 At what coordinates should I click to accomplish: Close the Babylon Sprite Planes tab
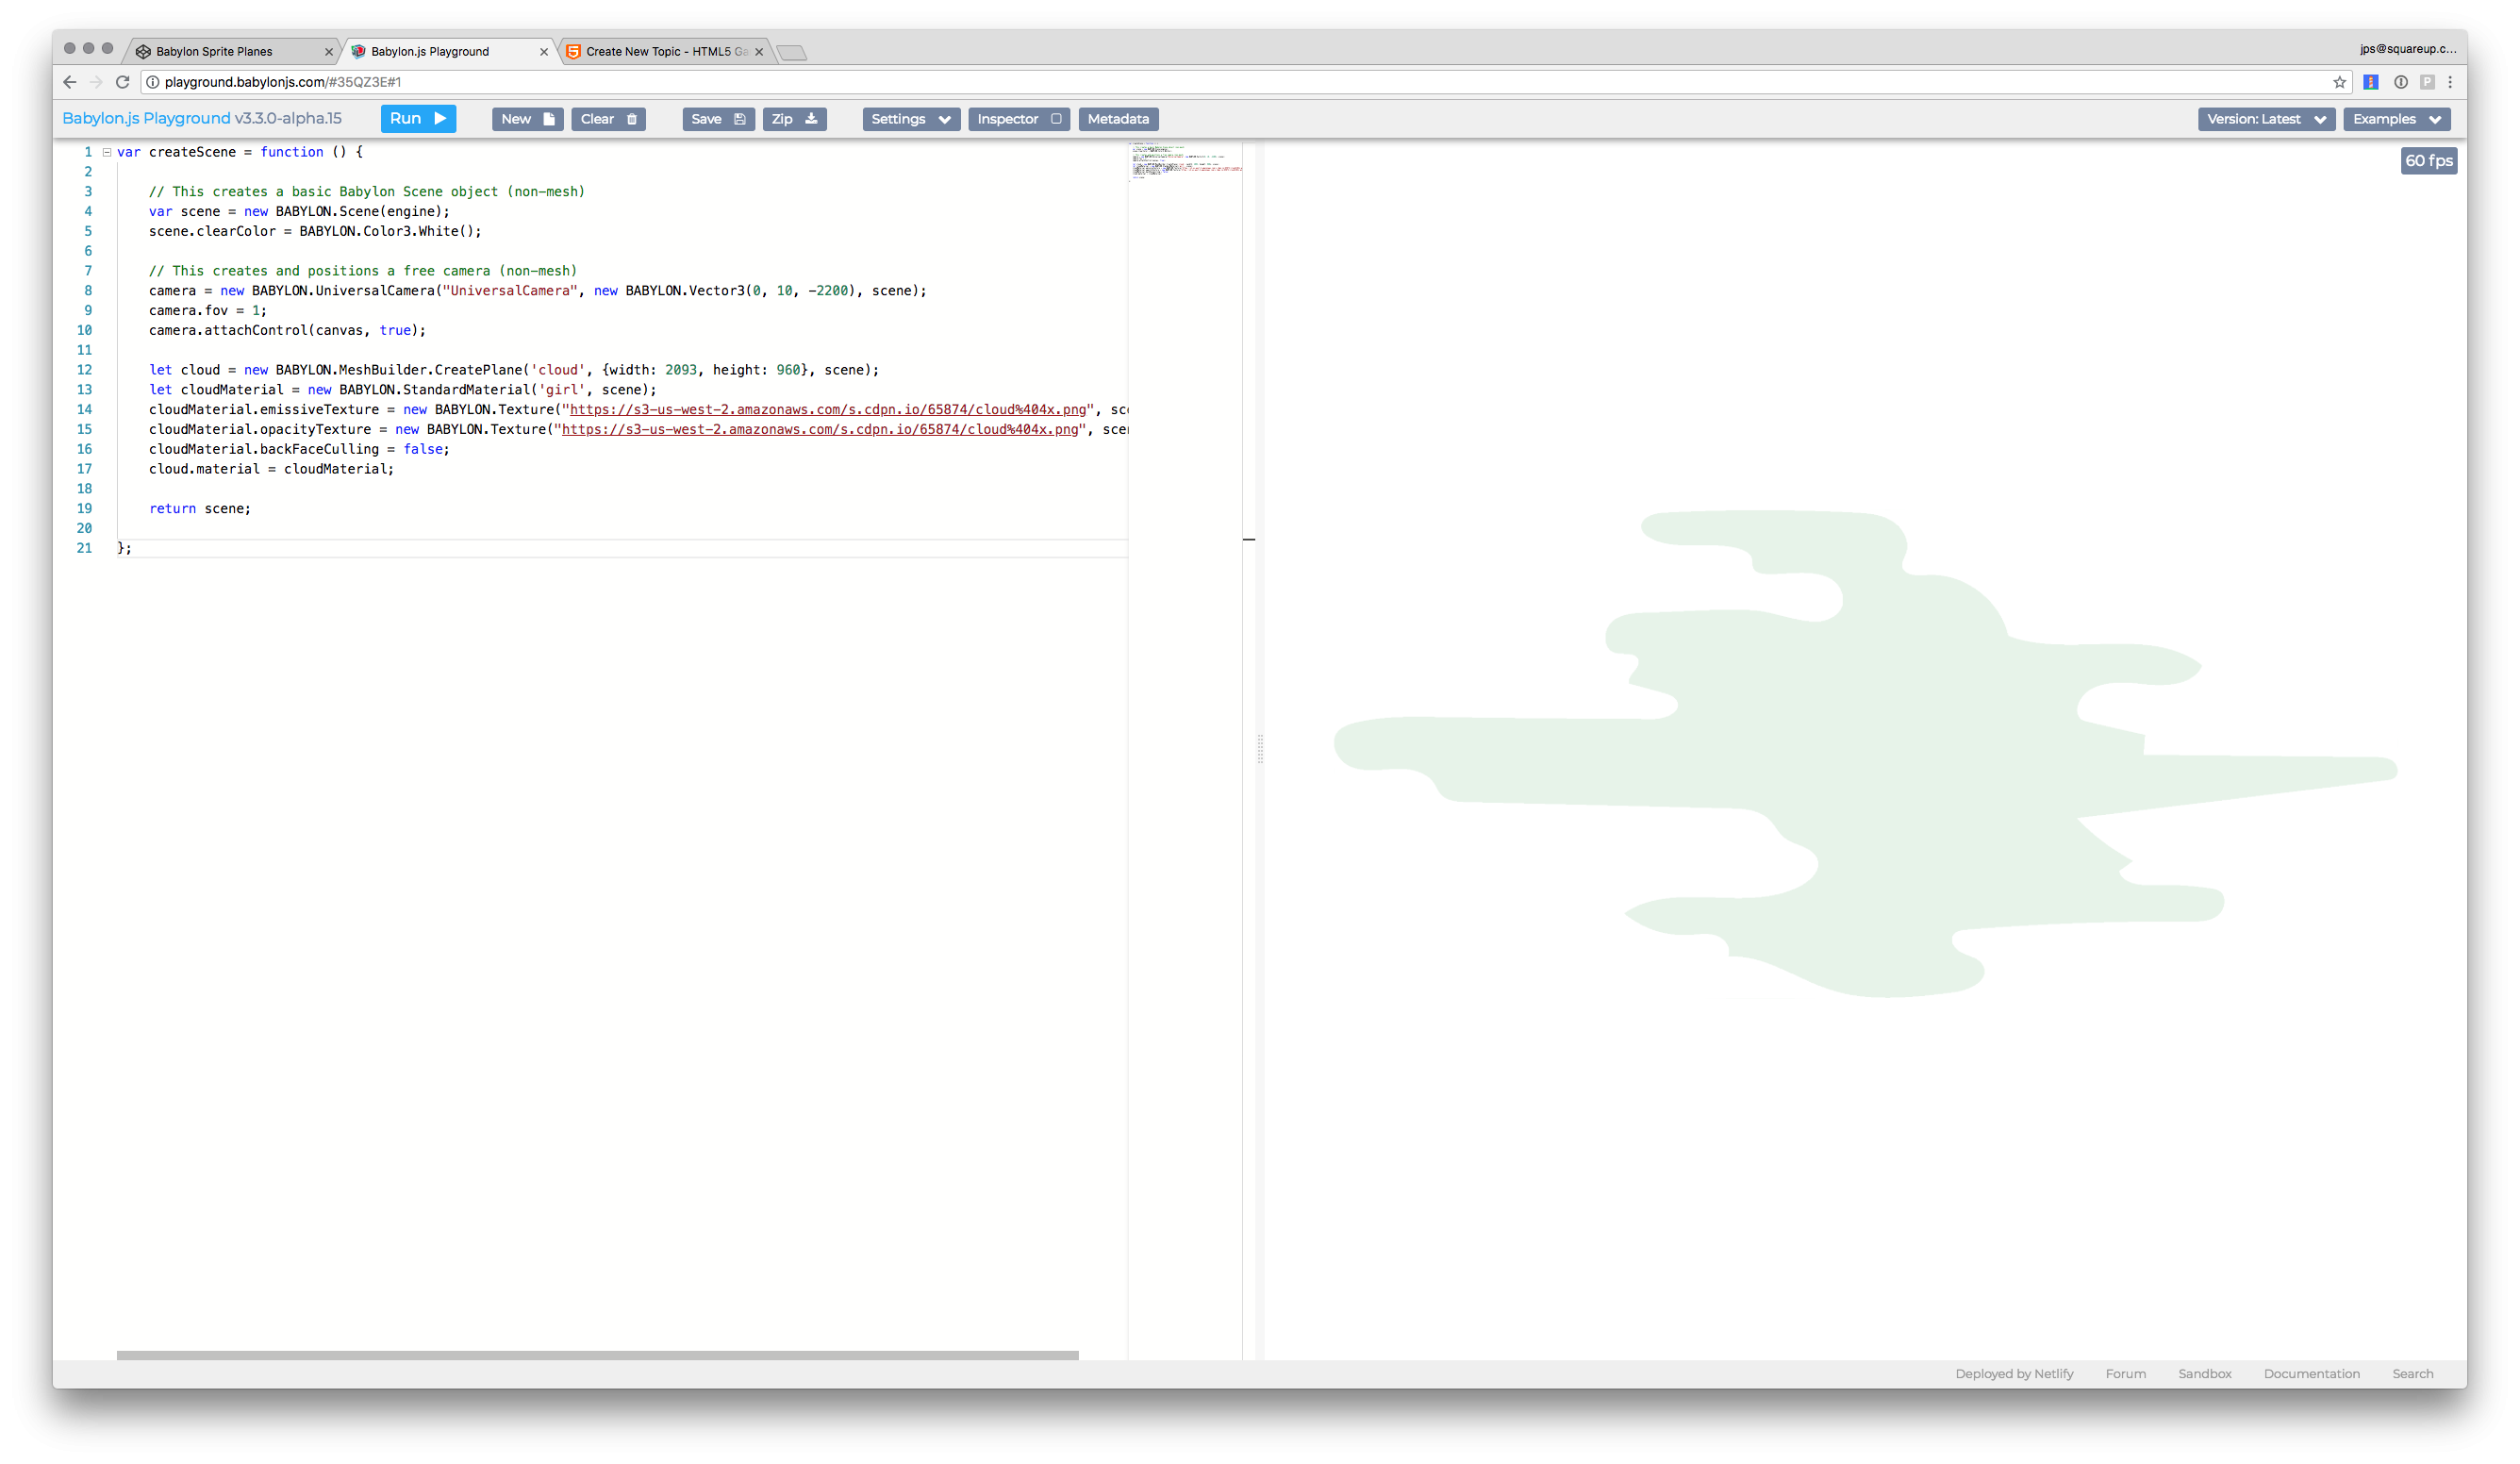click(328, 52)
